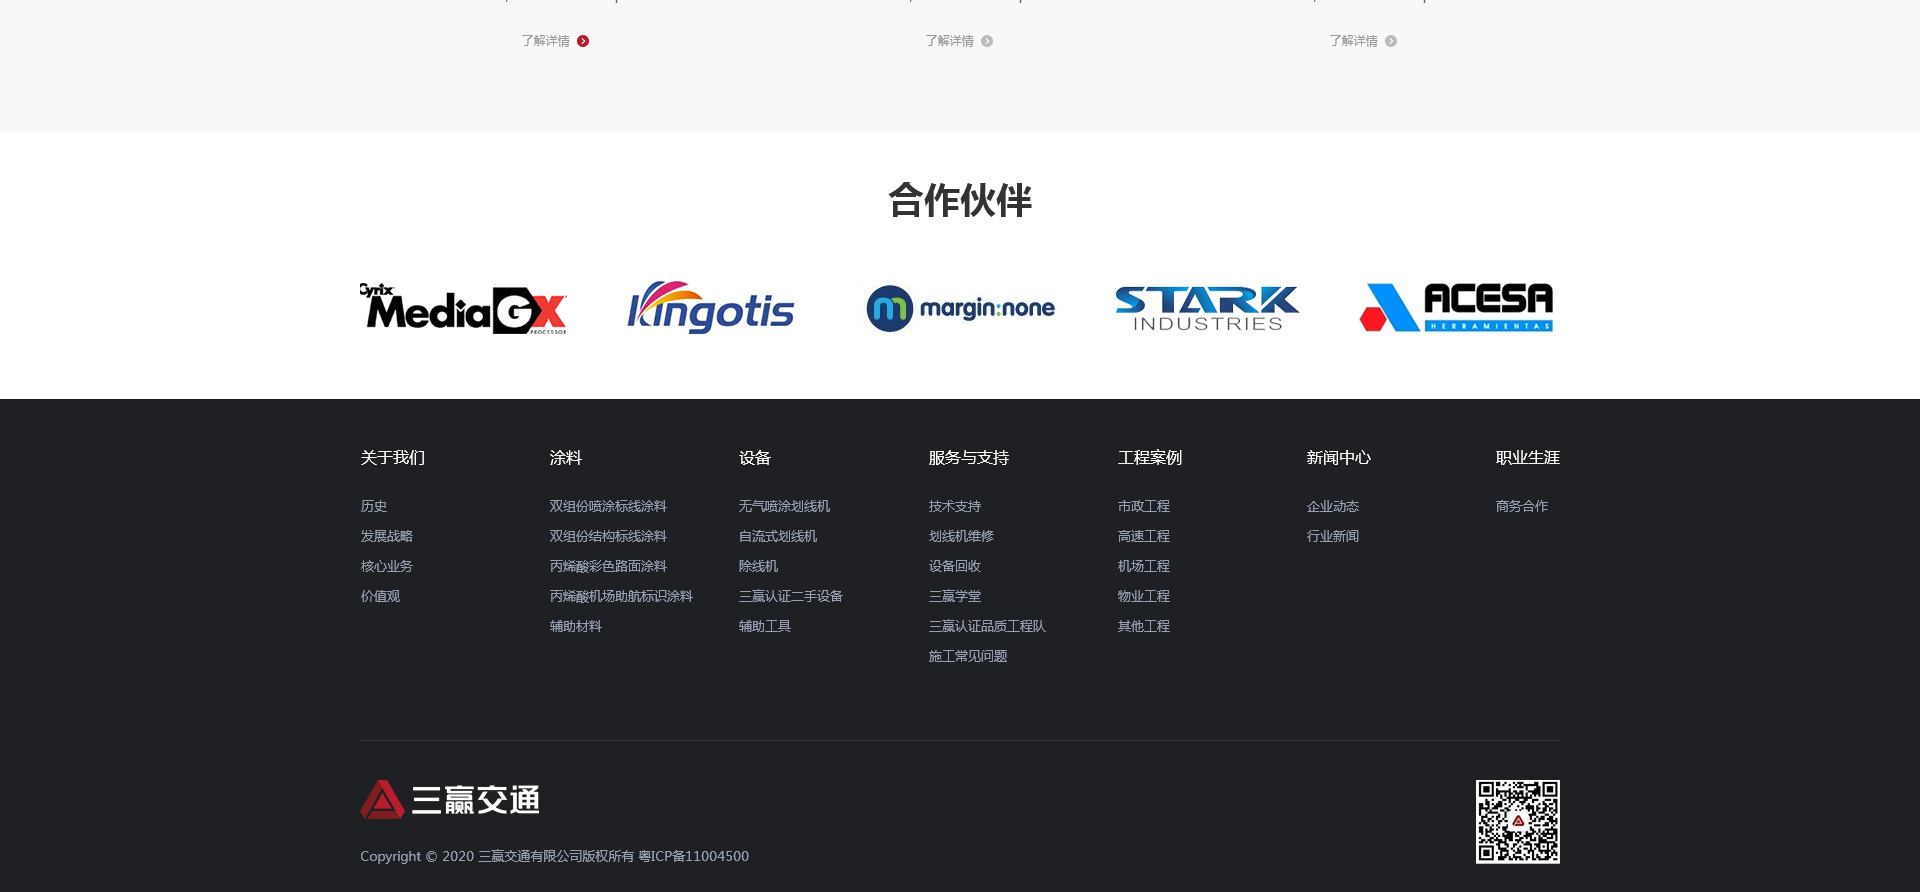
Task: Visit the 施工常见问题 page
Action: (x=967, y=657)
